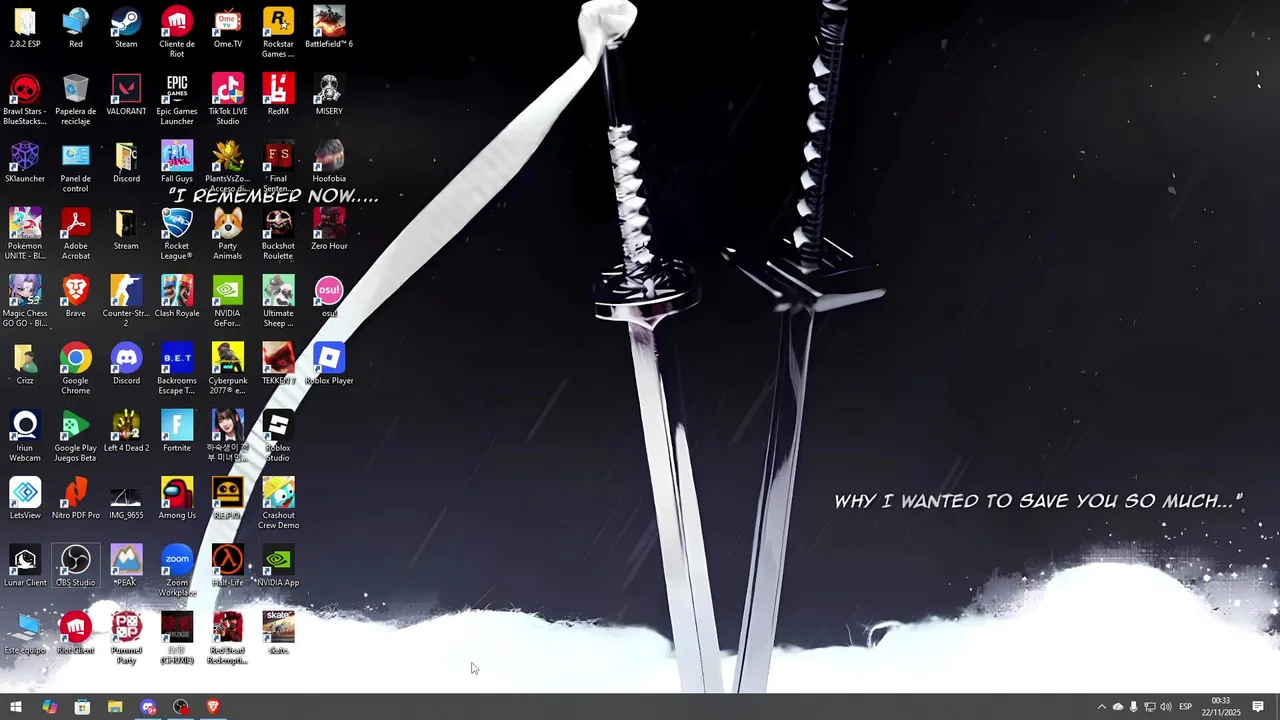1280x720 pixels.
Task: Select the Ome.TV desktop icon
Action: [x=227, y=28]
